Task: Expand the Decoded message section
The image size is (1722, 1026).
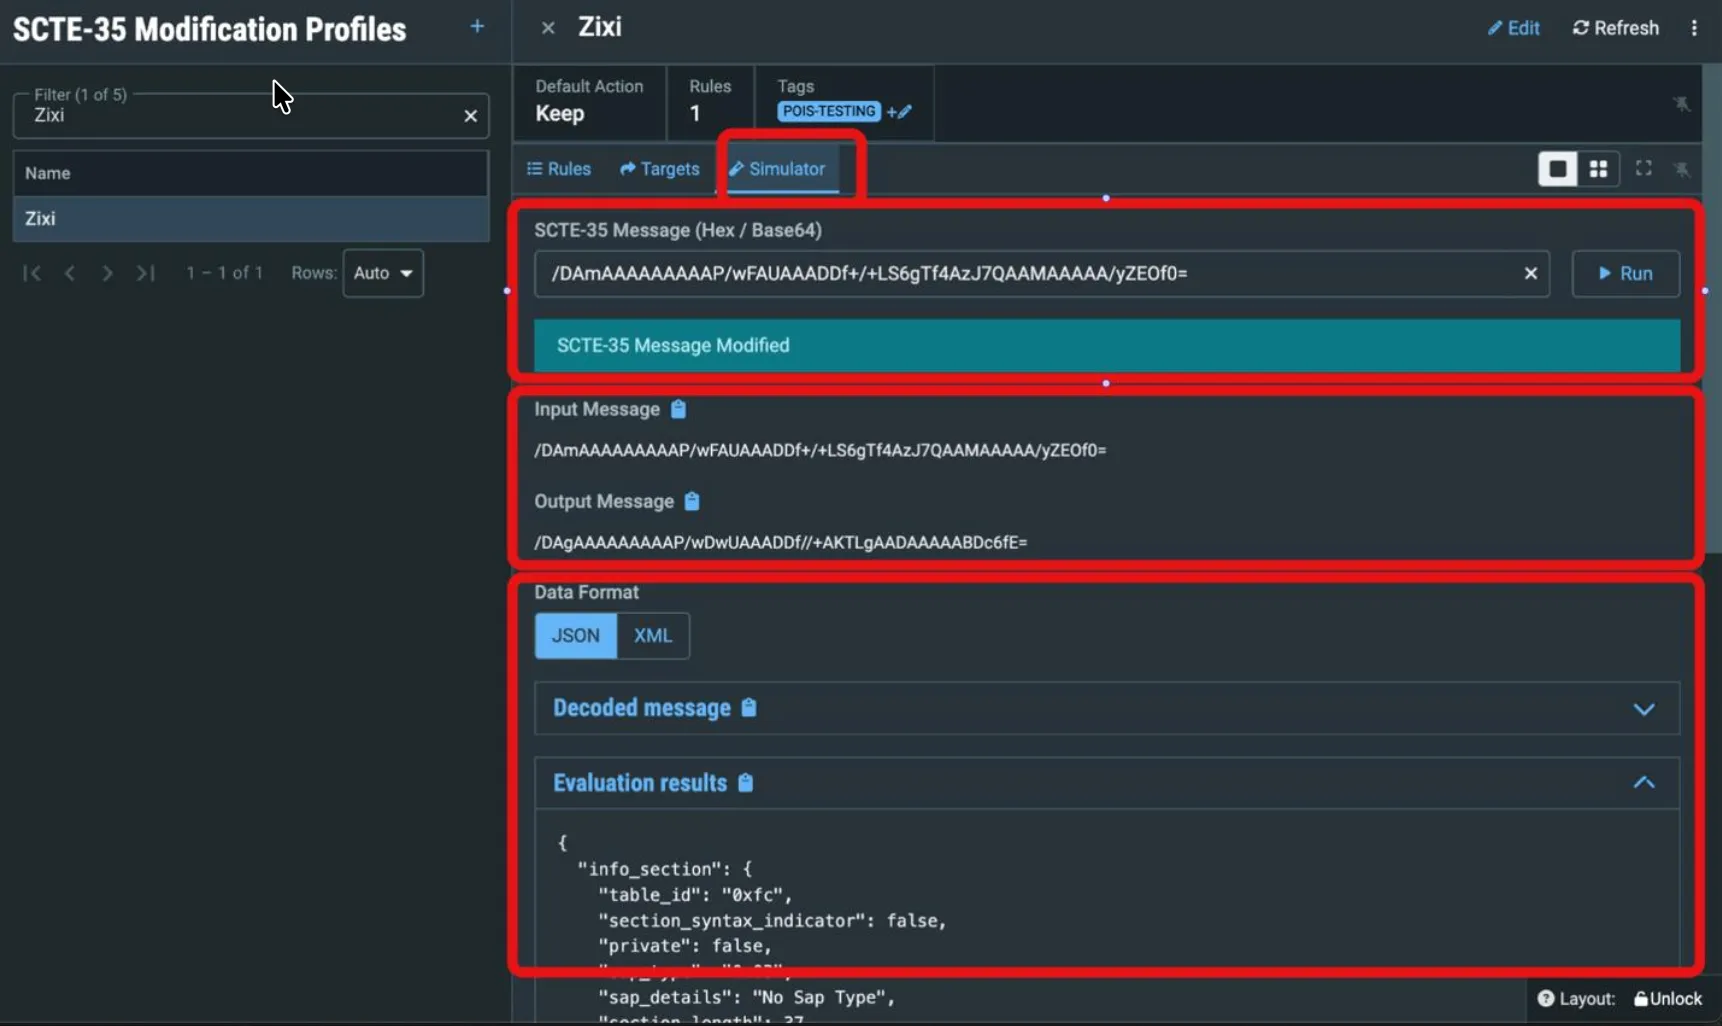Action: [x=1643, y=709]
